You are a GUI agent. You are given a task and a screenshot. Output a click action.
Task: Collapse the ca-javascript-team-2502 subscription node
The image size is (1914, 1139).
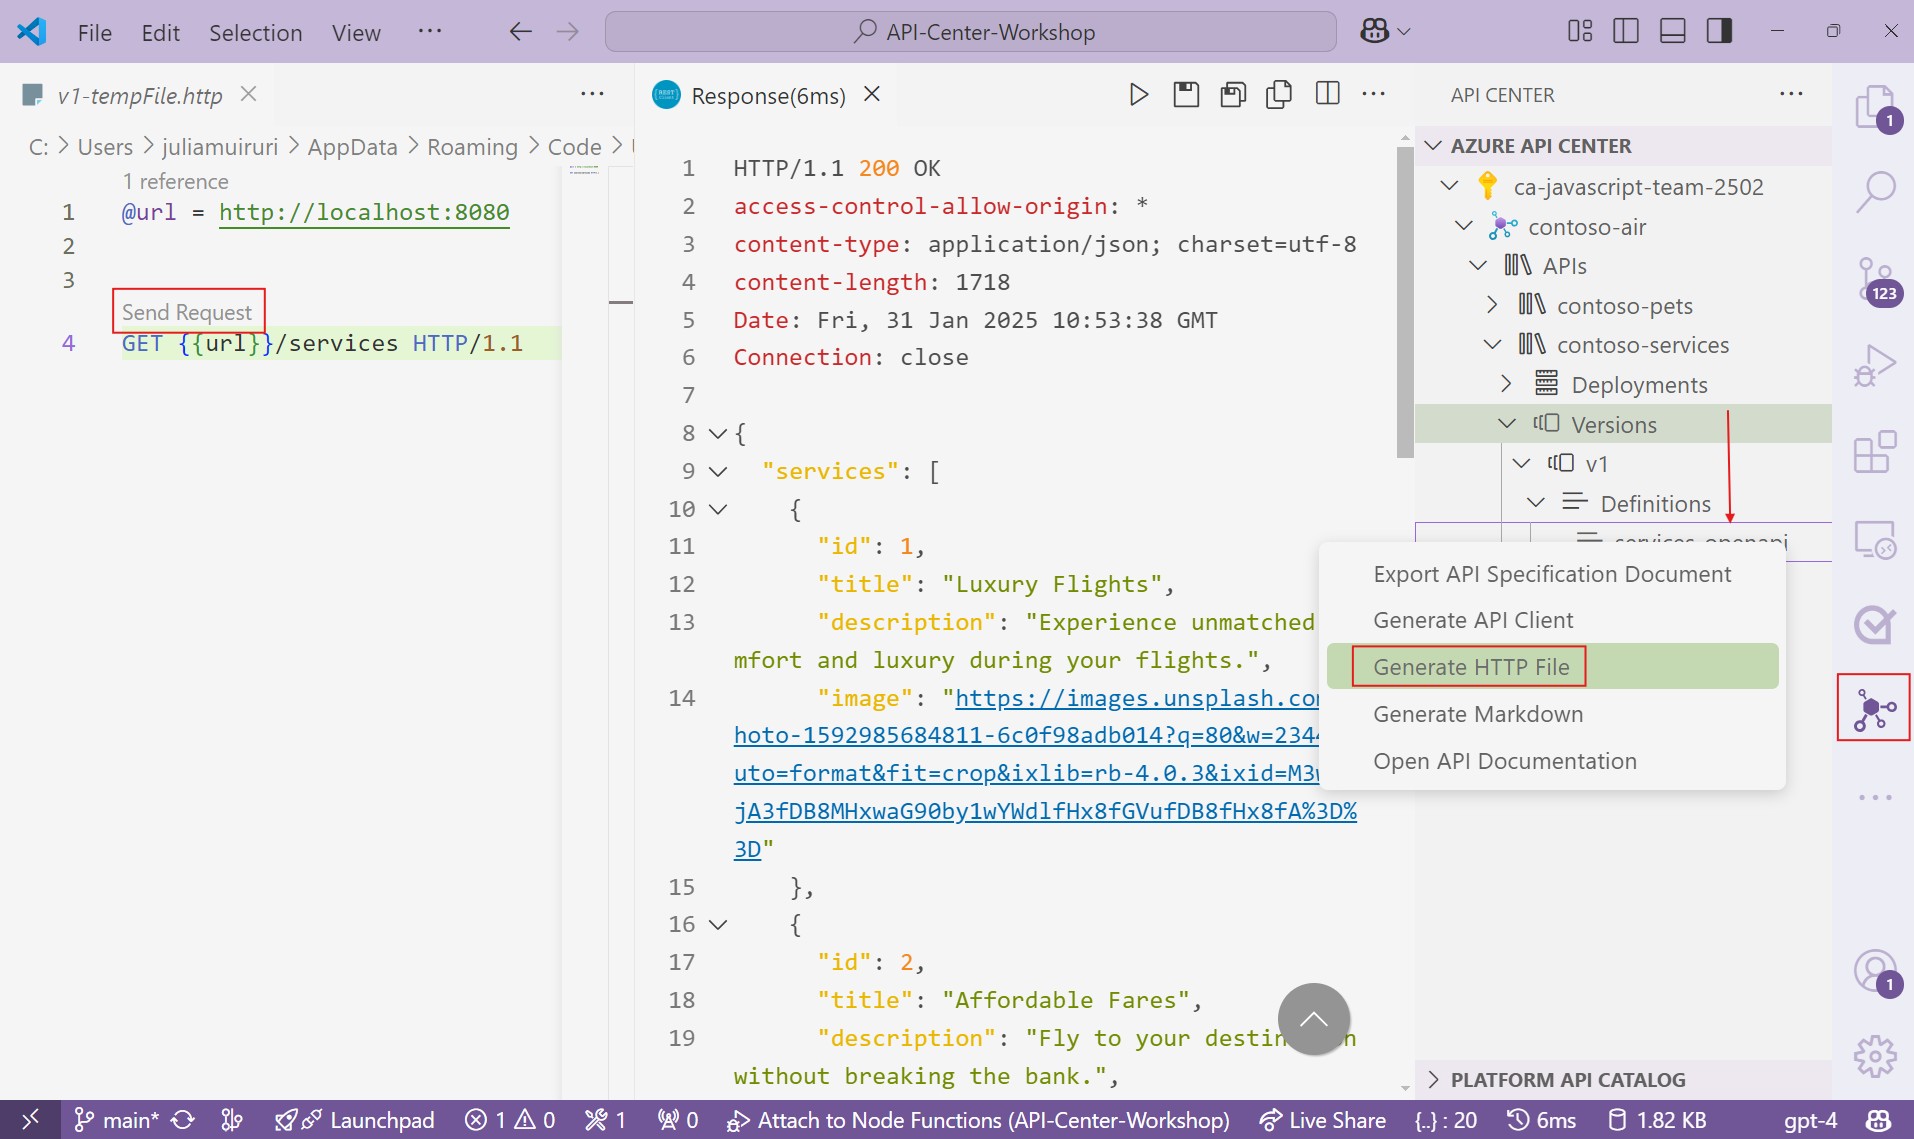click(x=1449, y=186)
